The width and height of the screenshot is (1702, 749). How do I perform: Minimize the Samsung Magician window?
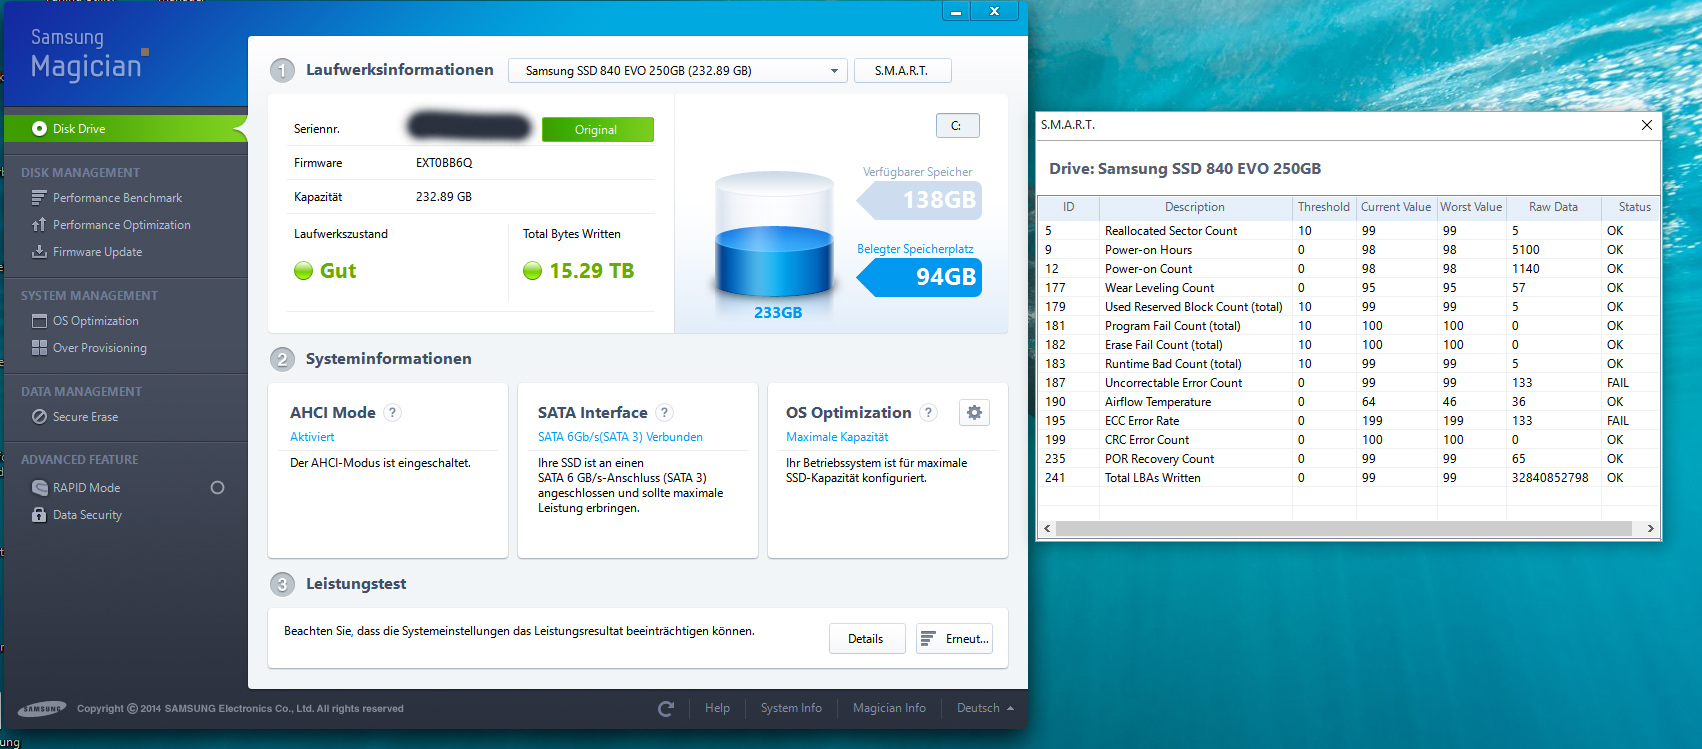956,11
